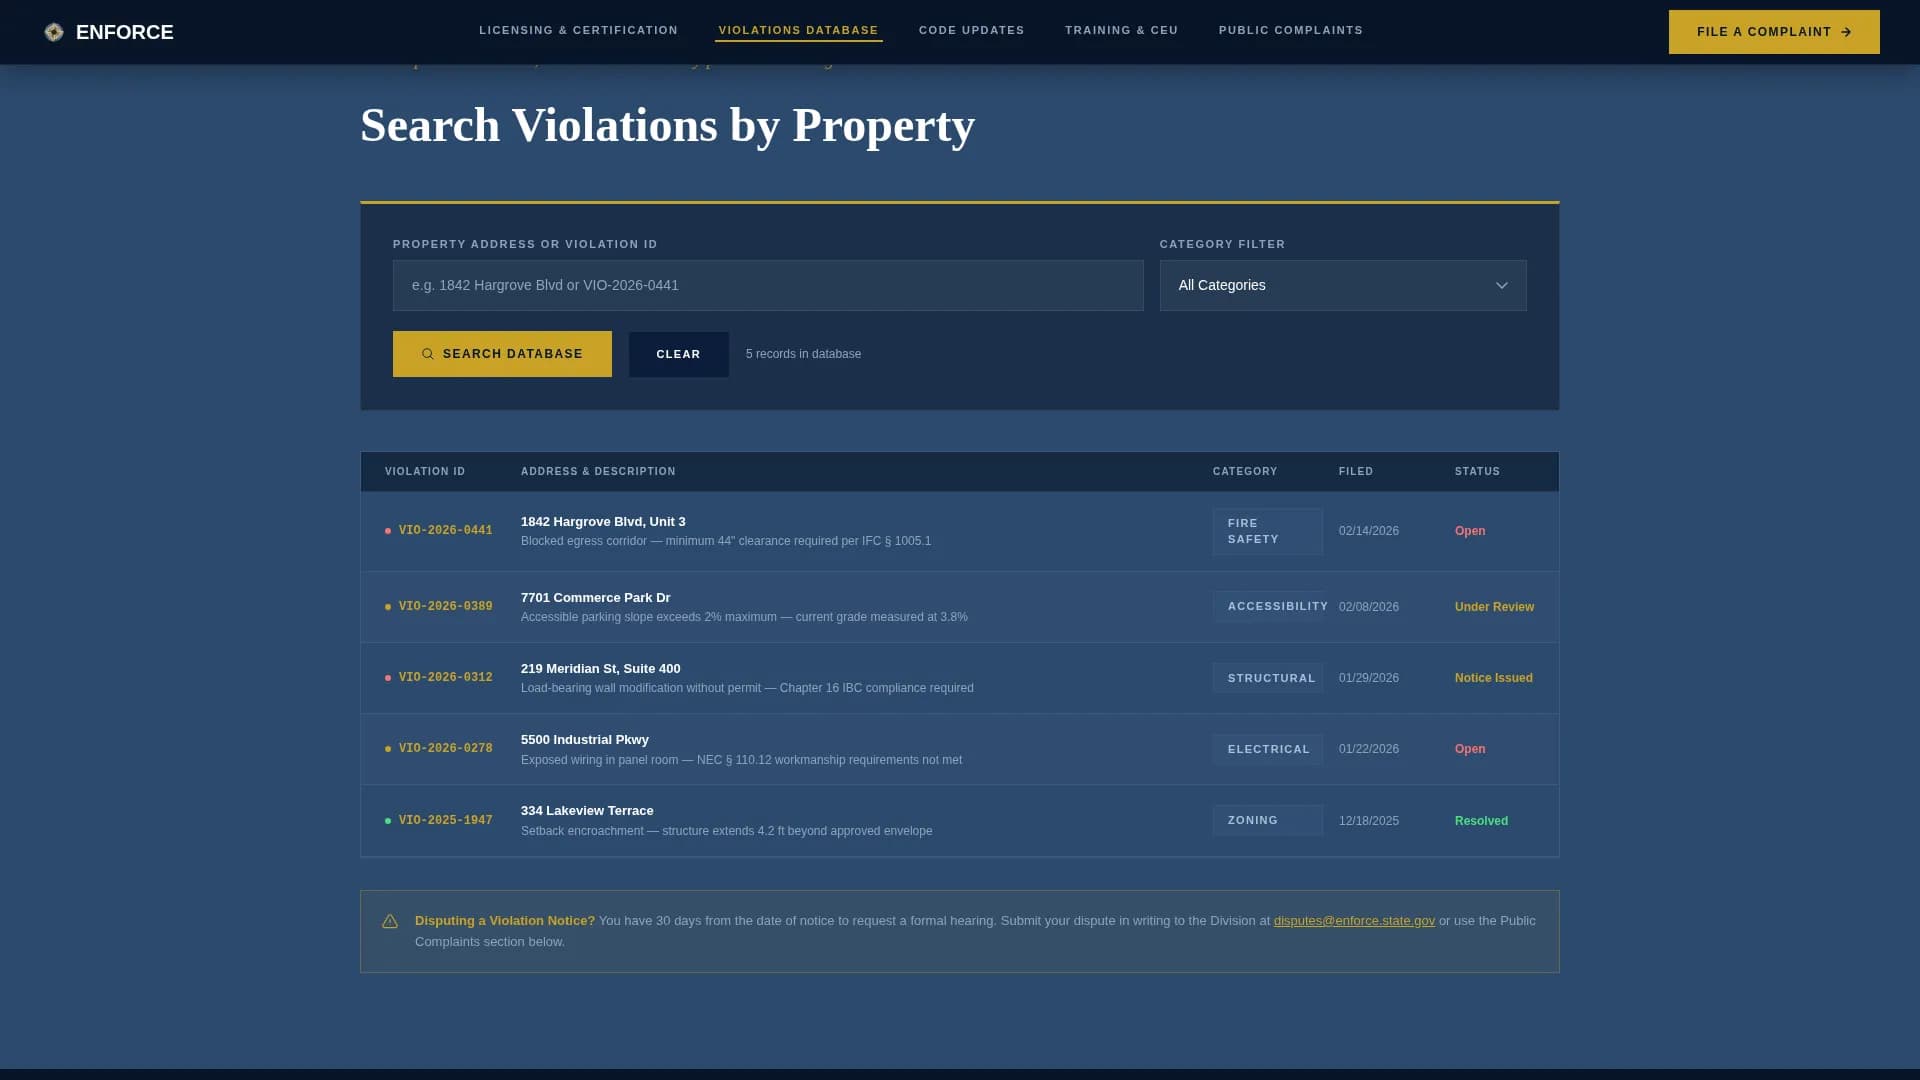
Task: Click the warning triangle icon in dispute notice
Action: 390,921
